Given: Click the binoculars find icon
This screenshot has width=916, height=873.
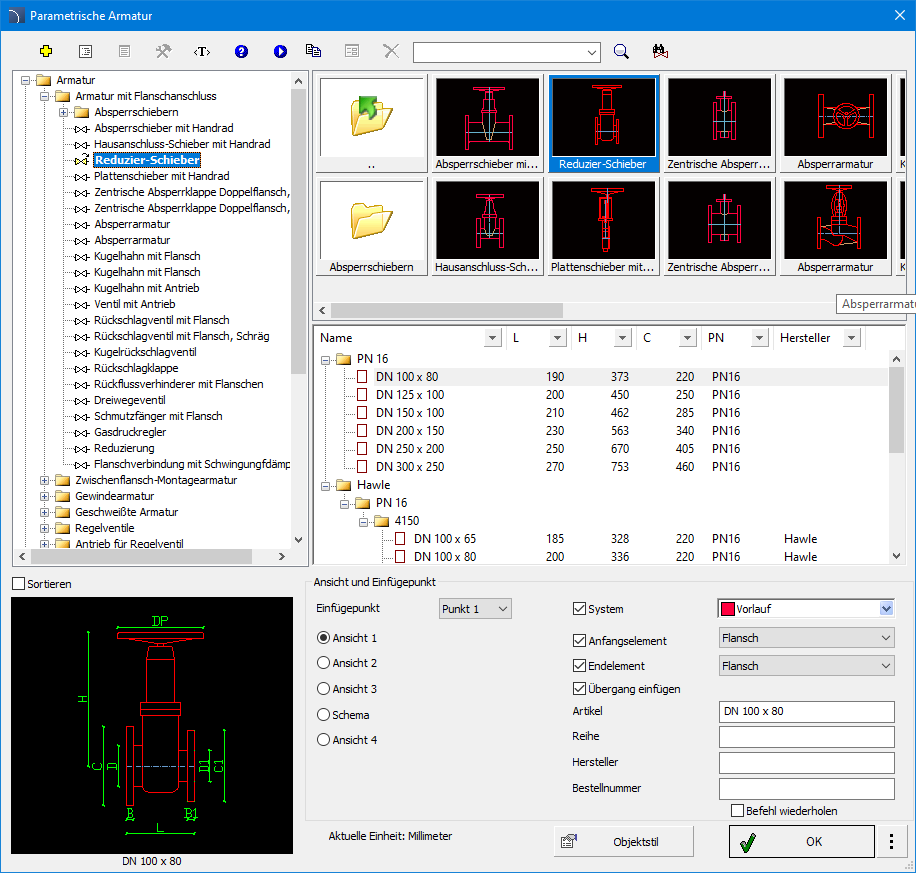Looking at the screenshot, I should click(659, 52).
